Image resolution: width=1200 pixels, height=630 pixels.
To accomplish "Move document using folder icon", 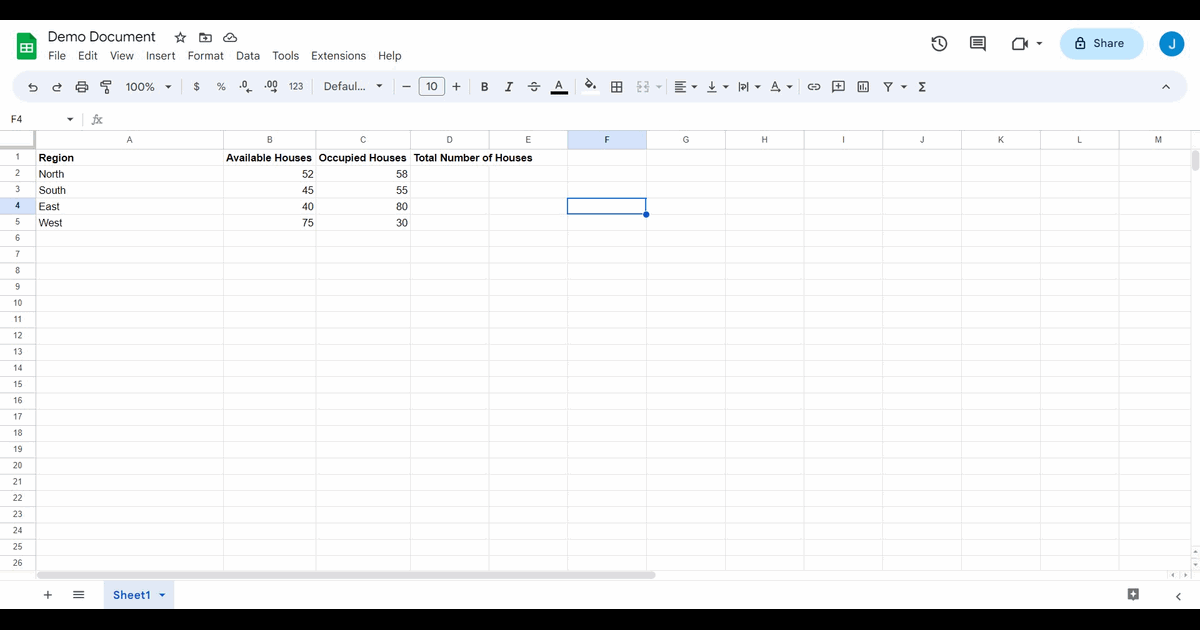I will [205, 37].
